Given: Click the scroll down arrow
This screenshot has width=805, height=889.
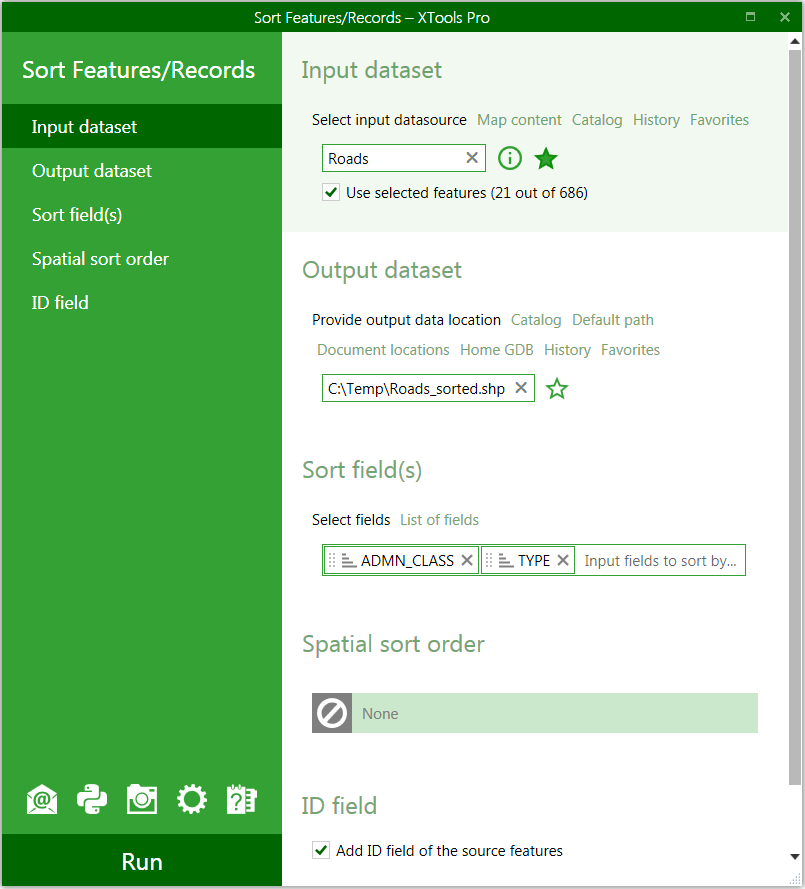Looking at the screenshot, I should tap(795, 857).
